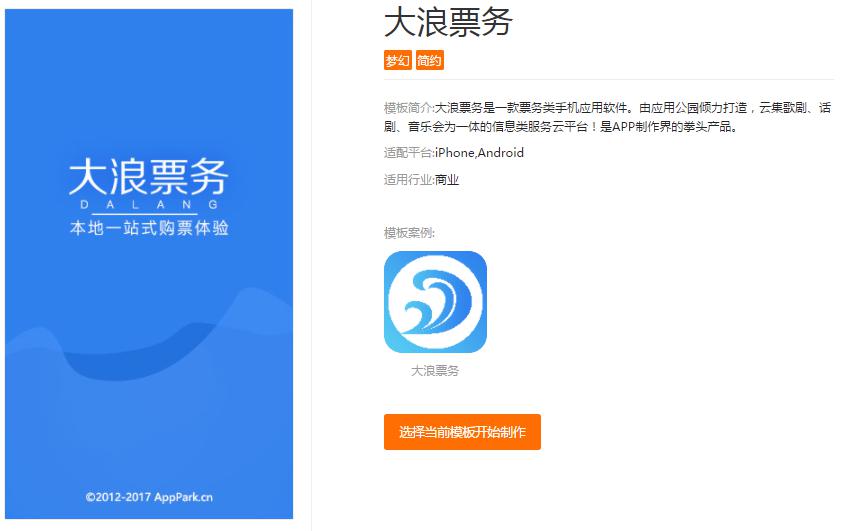The width and height of the screenshot is (845, 531).
Task: Click the 适用行业 label
Action: coord(409,180)
